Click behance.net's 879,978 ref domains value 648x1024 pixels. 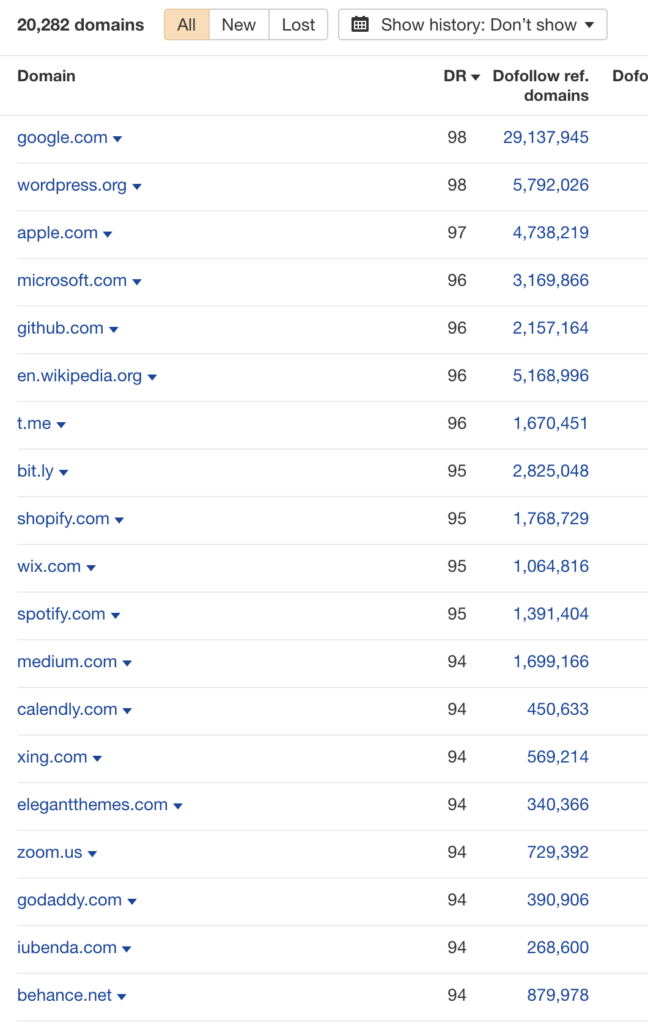(x=558, y=996)
